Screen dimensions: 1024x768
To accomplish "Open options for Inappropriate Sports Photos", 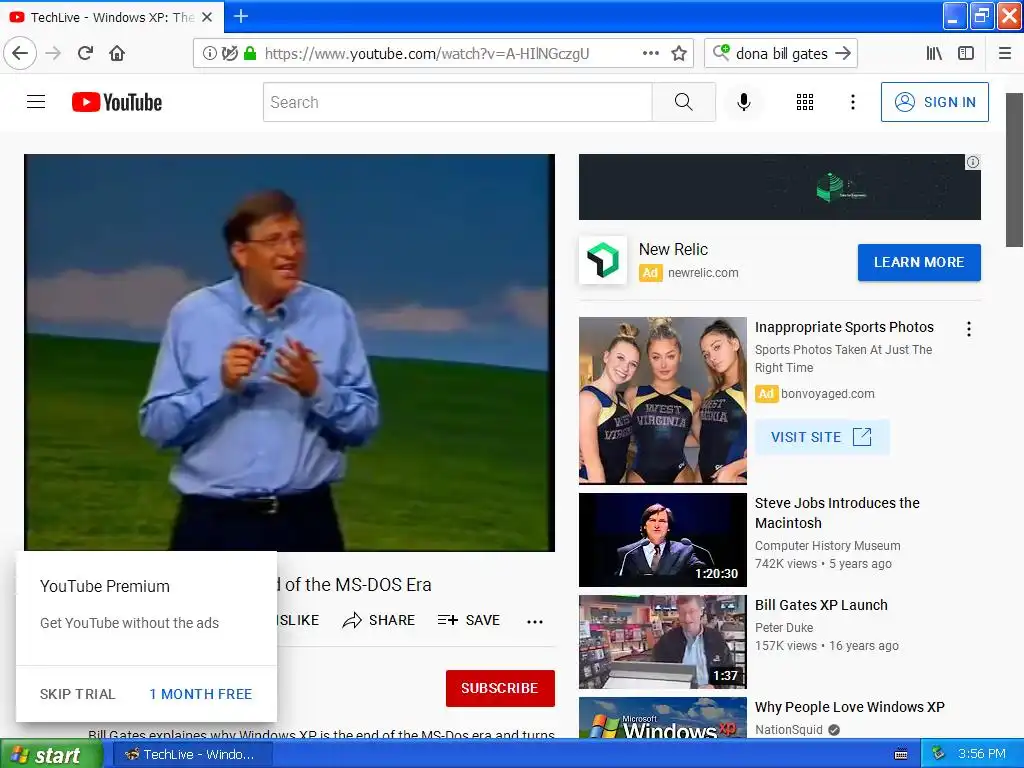I will click(x=968, y=329).
